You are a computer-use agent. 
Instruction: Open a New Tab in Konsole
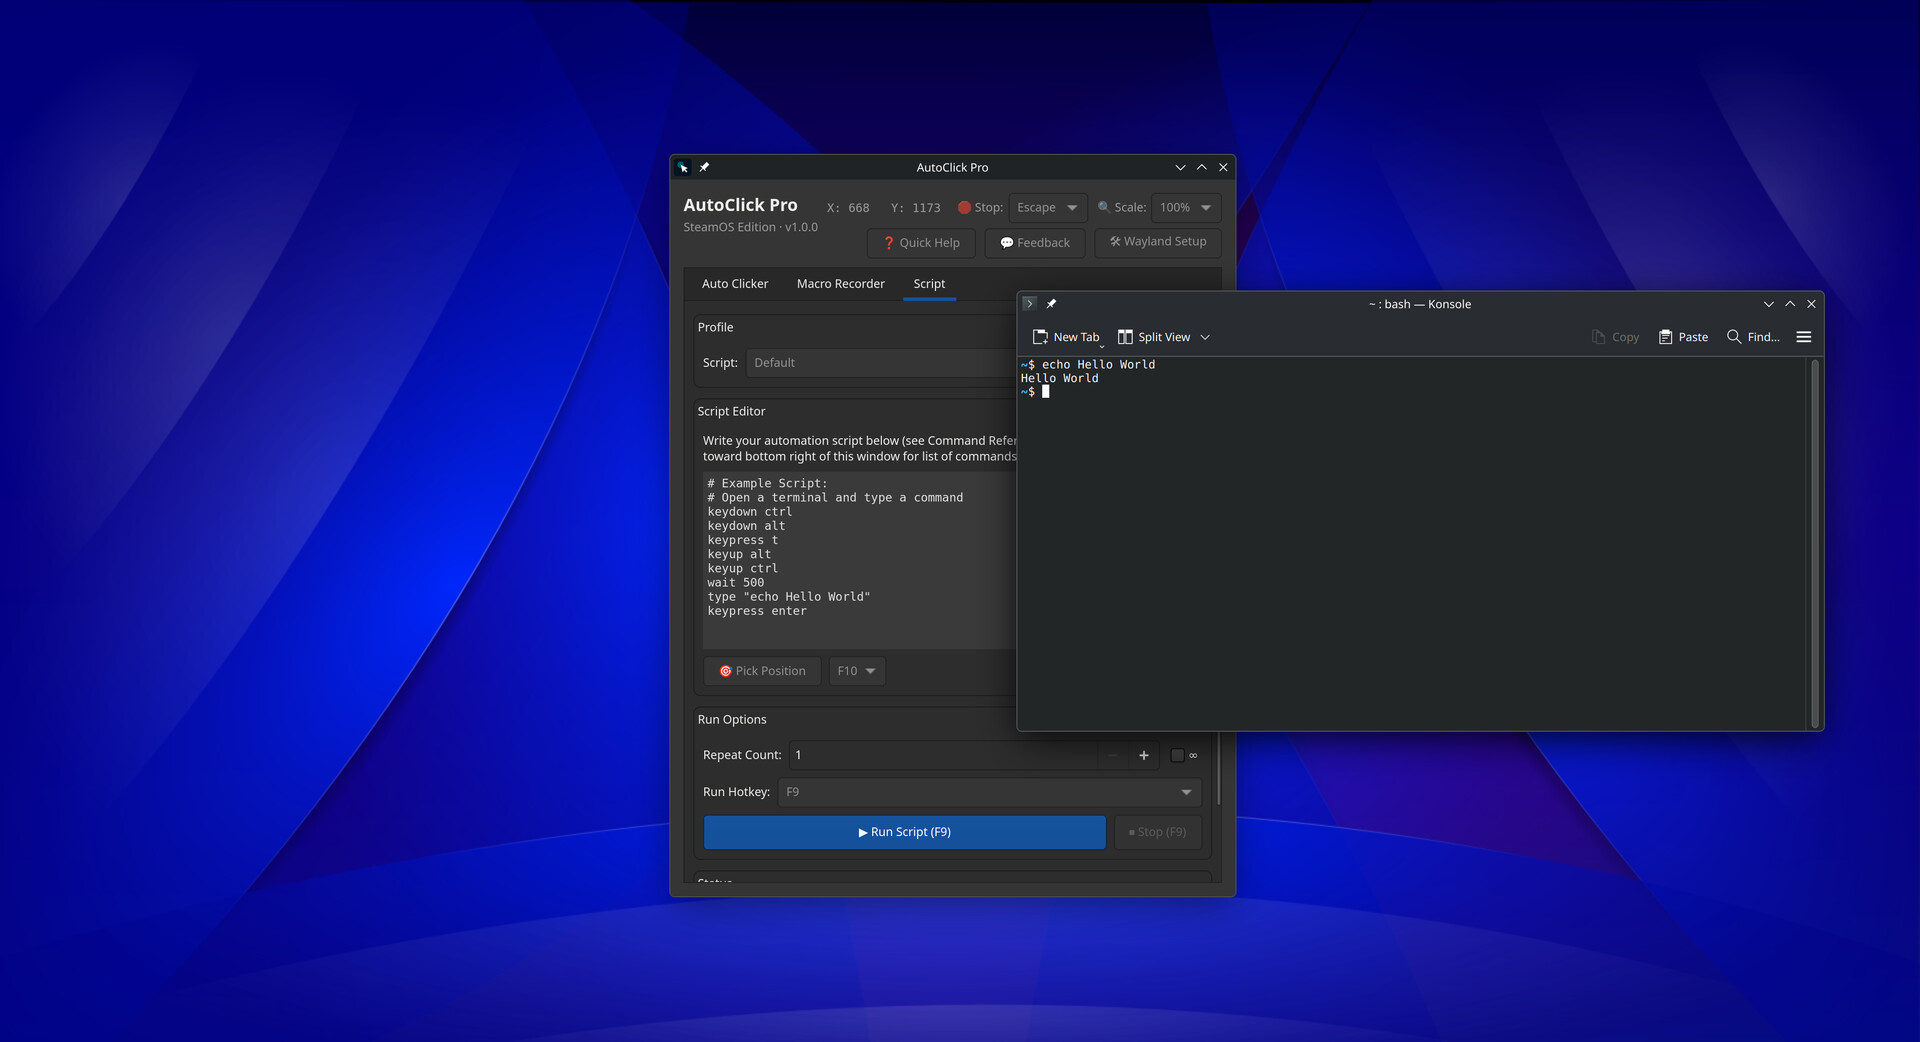(1066, 337)
